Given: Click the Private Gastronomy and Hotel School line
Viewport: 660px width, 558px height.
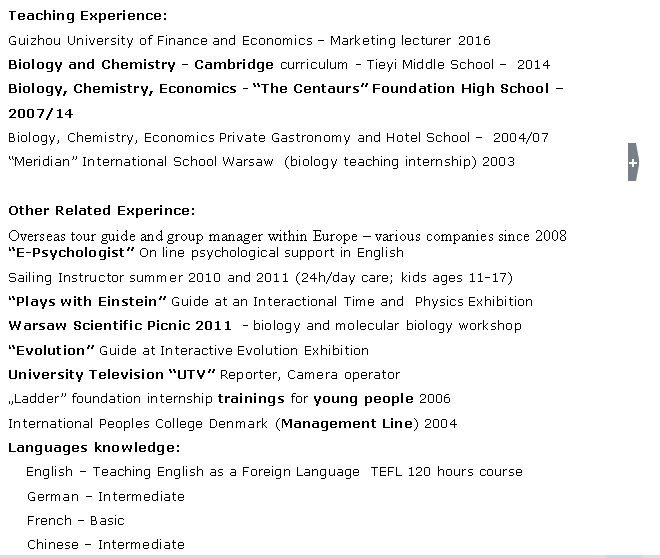Looking at the screenshot, I should click(x=278, y=138).
